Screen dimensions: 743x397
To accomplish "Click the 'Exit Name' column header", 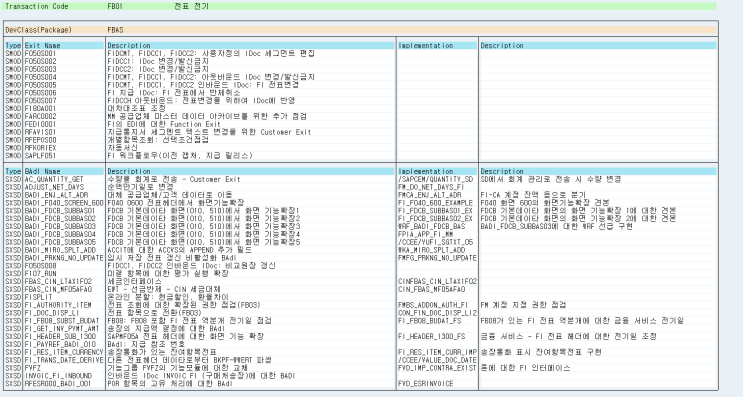I will [x=42, y=45].
